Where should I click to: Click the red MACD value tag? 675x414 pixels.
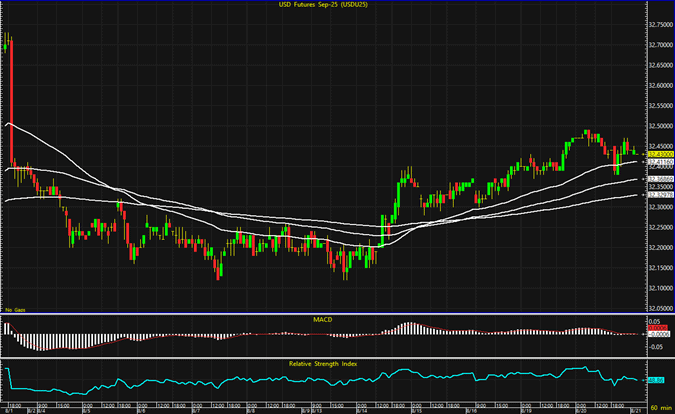pyautogui.click(x=660, y=329)
